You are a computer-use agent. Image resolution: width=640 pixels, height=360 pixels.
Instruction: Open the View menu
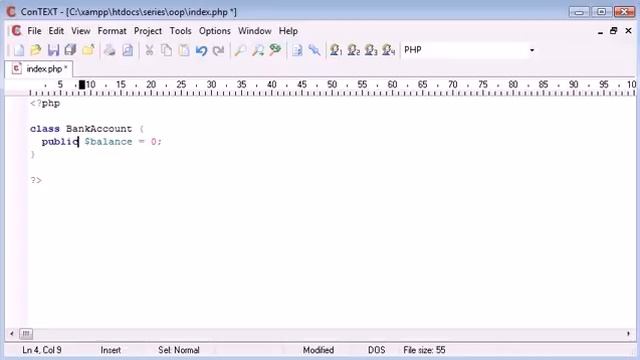point(81,31)
